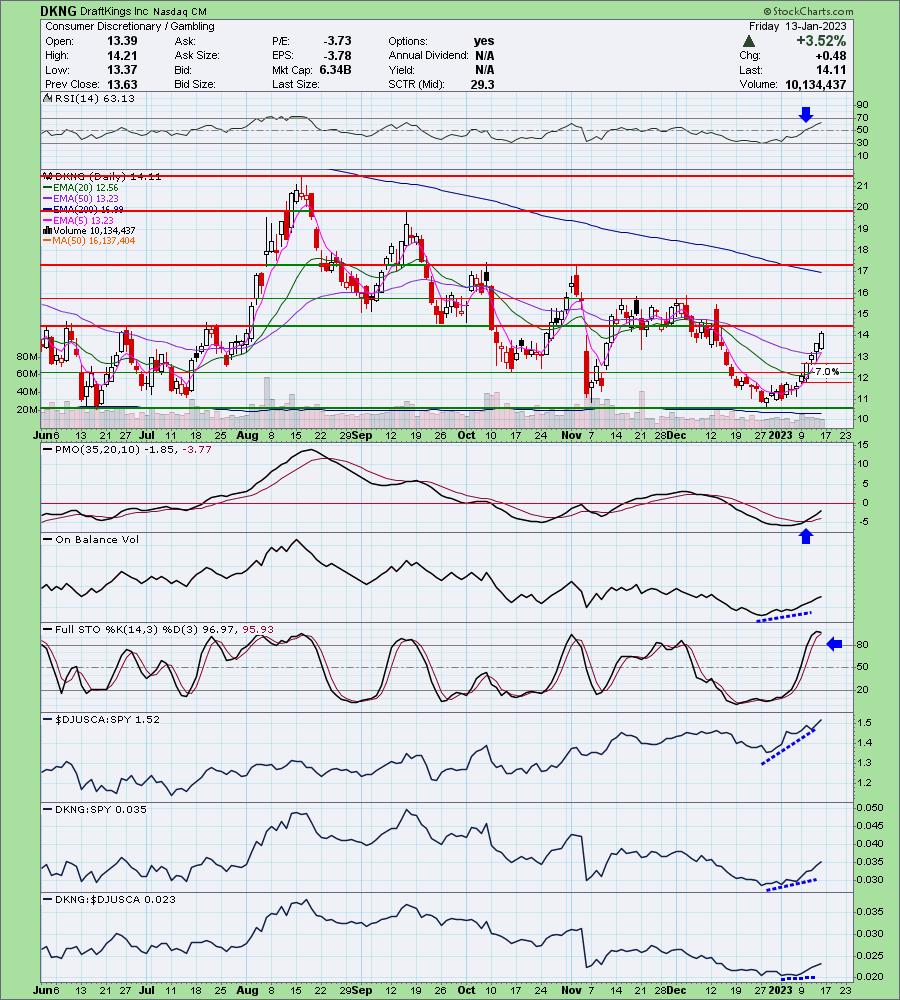Click the High value 14.21
The image size is (900, 1000).
(x=122, y=55)
